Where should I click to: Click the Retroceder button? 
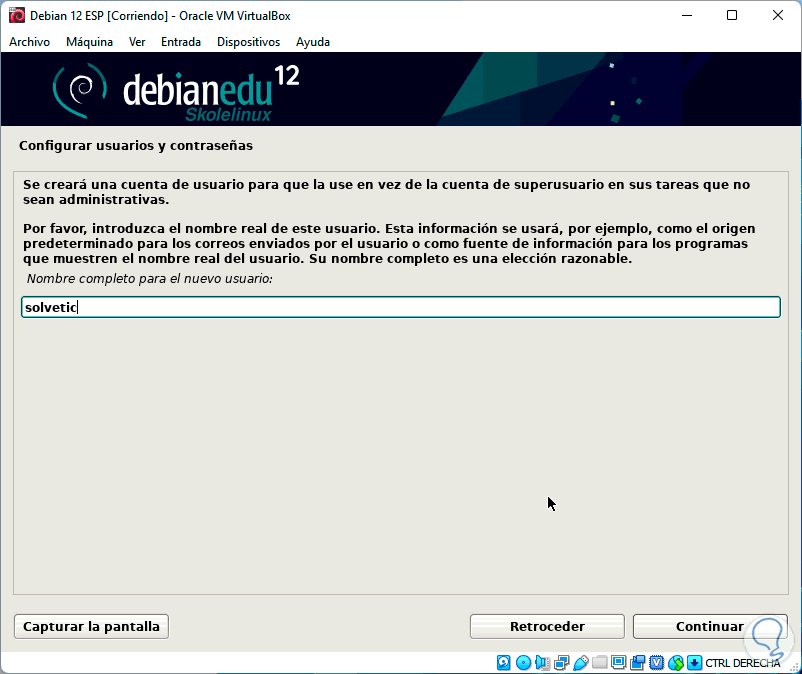click(547, 626)
